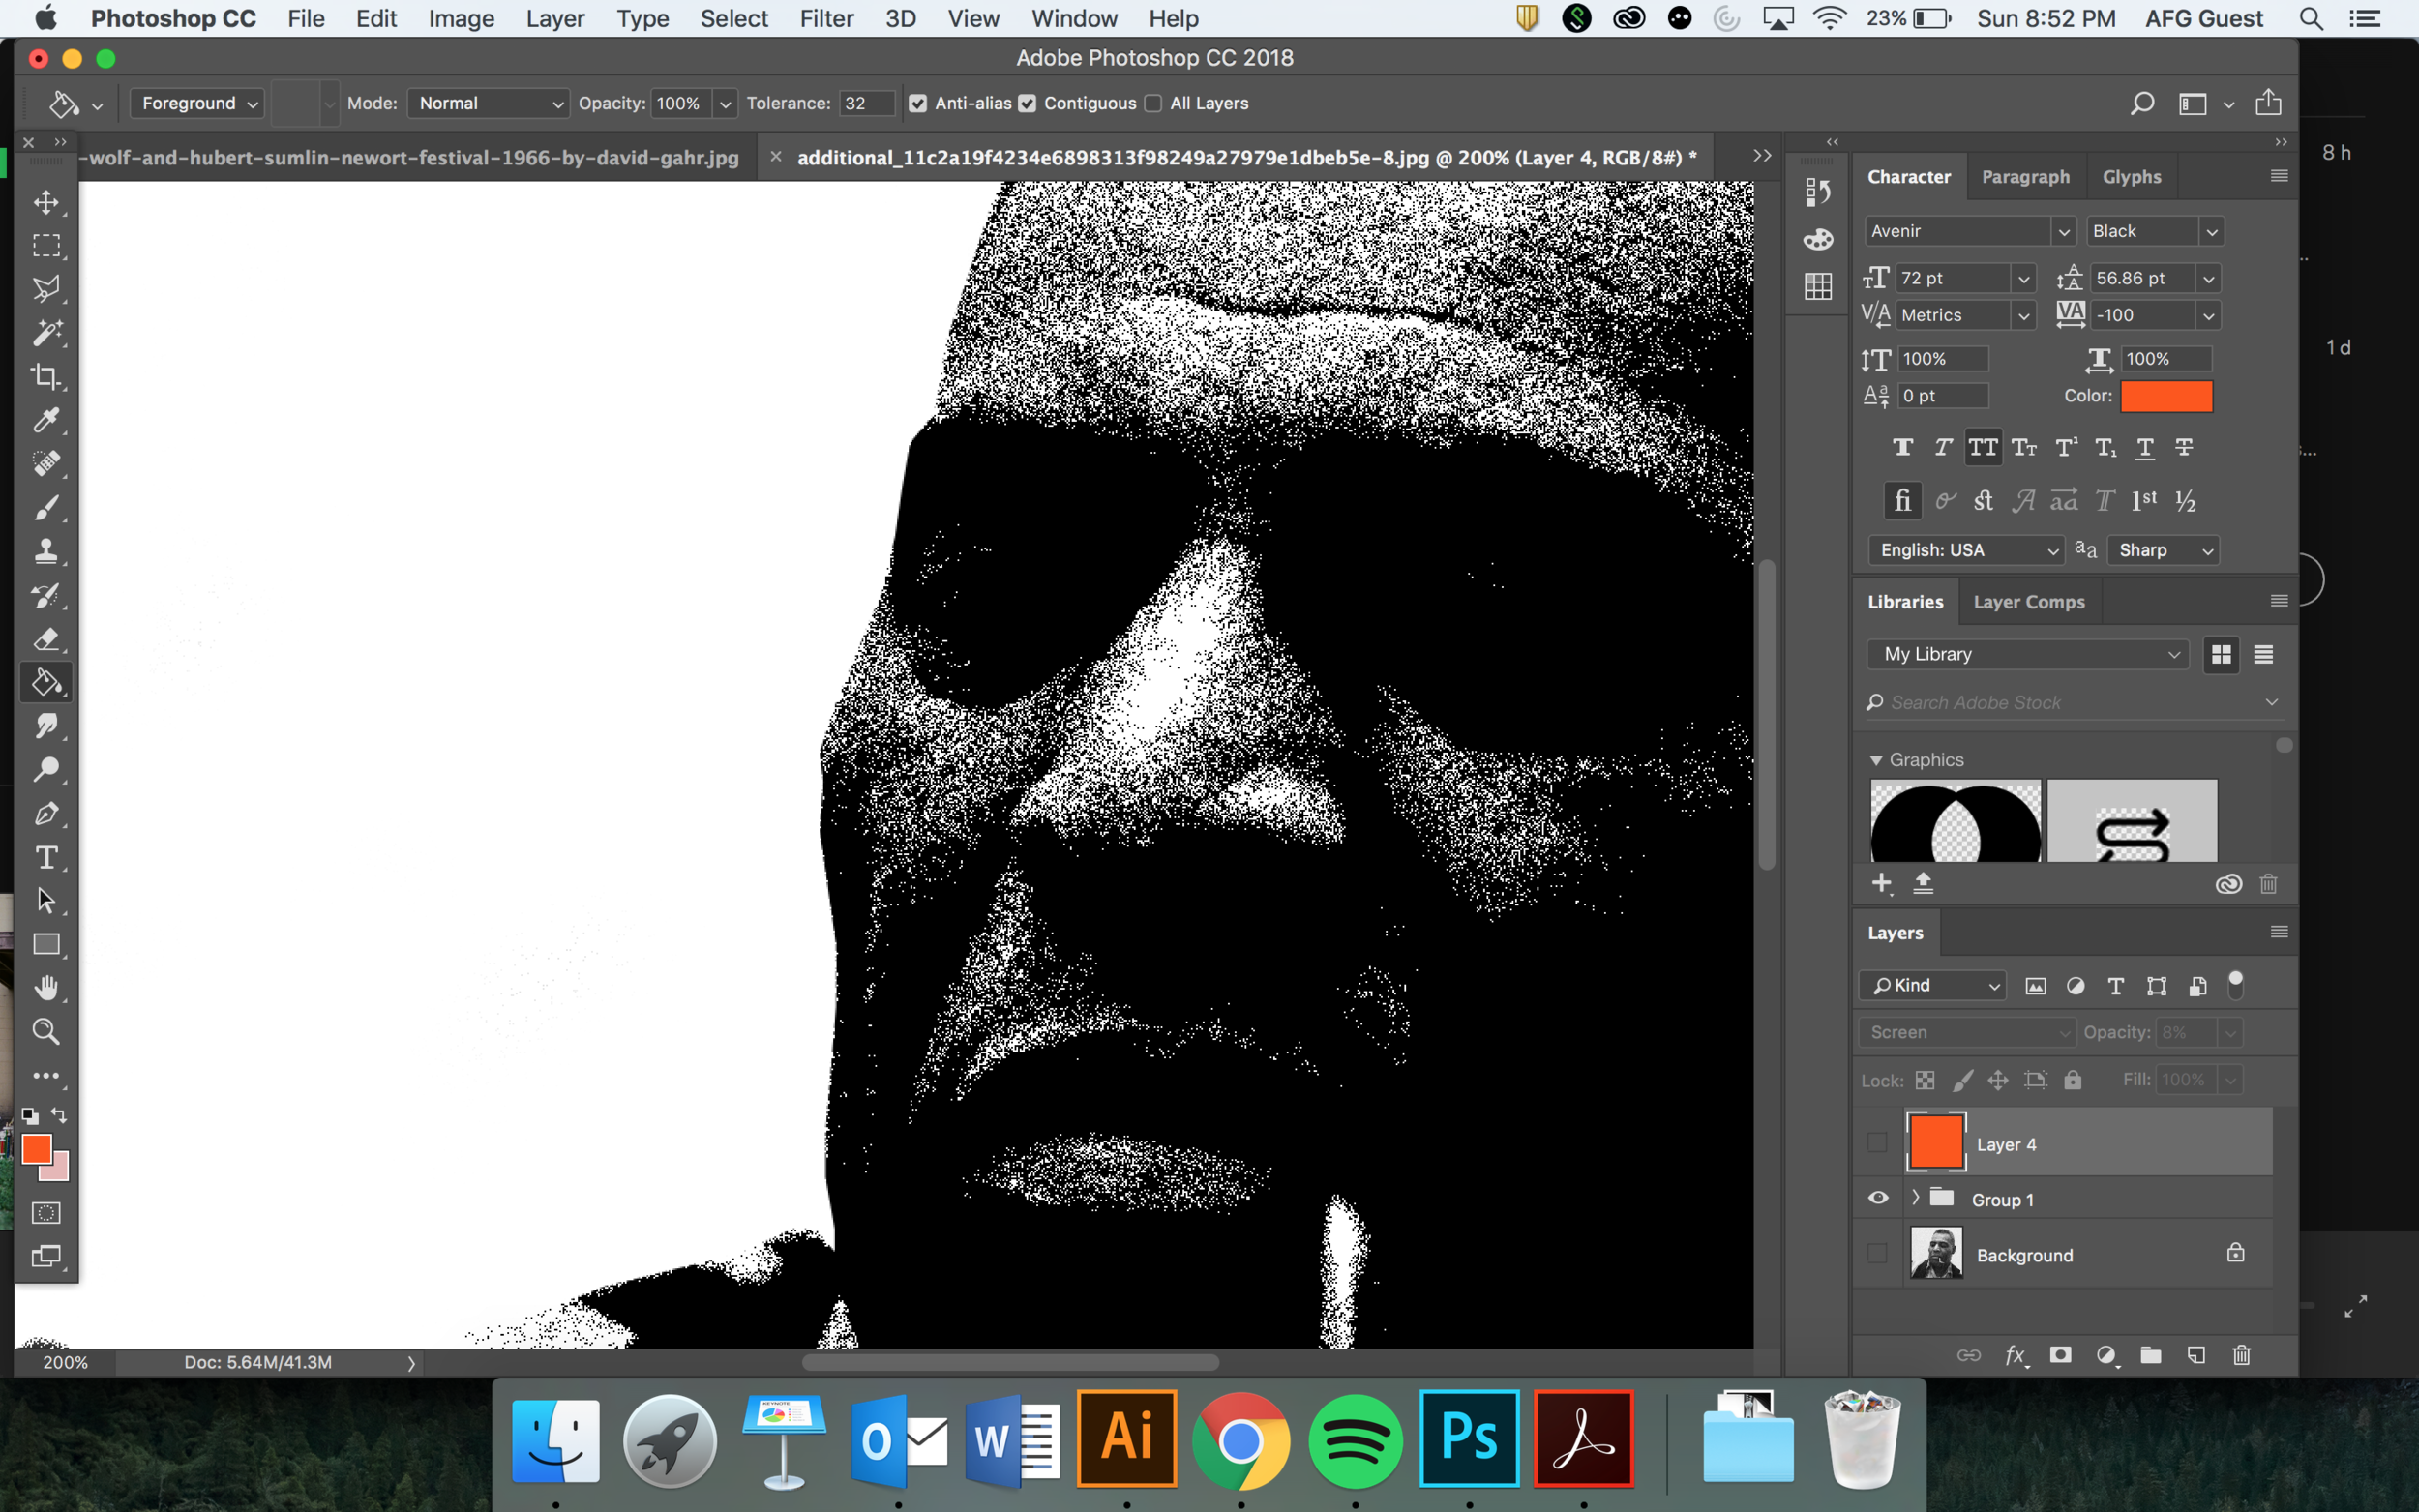Open the layer styles fx menu
The image size is (2419, 1512).
2016,1355
